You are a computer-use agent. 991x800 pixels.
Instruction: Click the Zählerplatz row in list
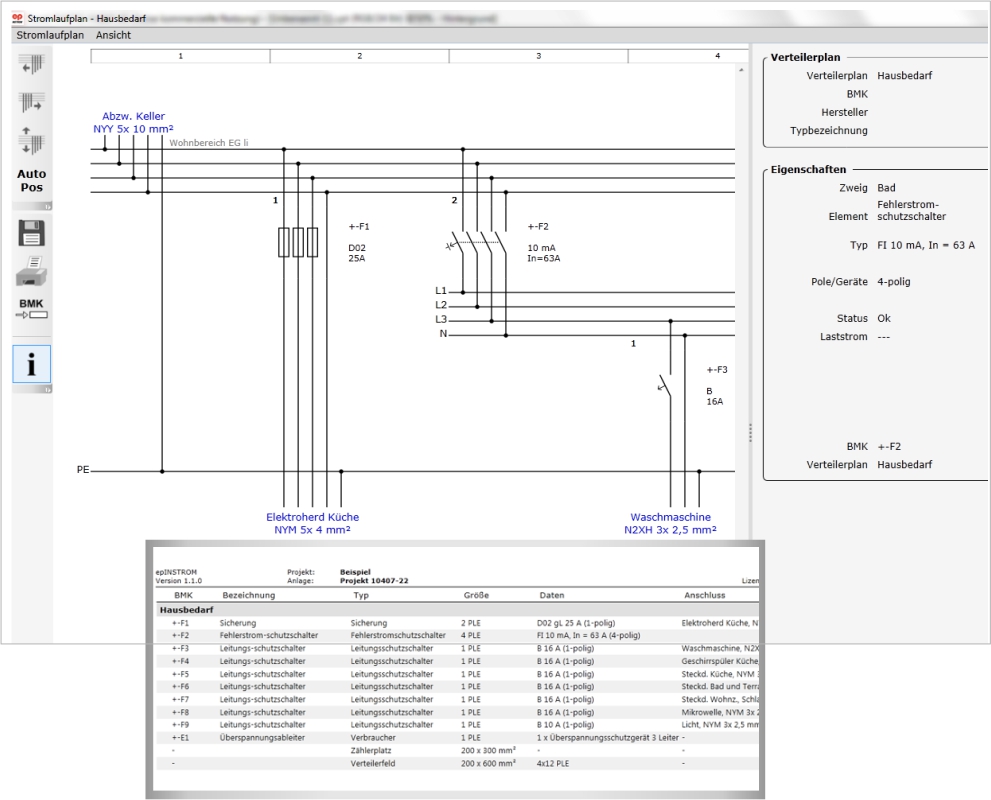(457, 751)
